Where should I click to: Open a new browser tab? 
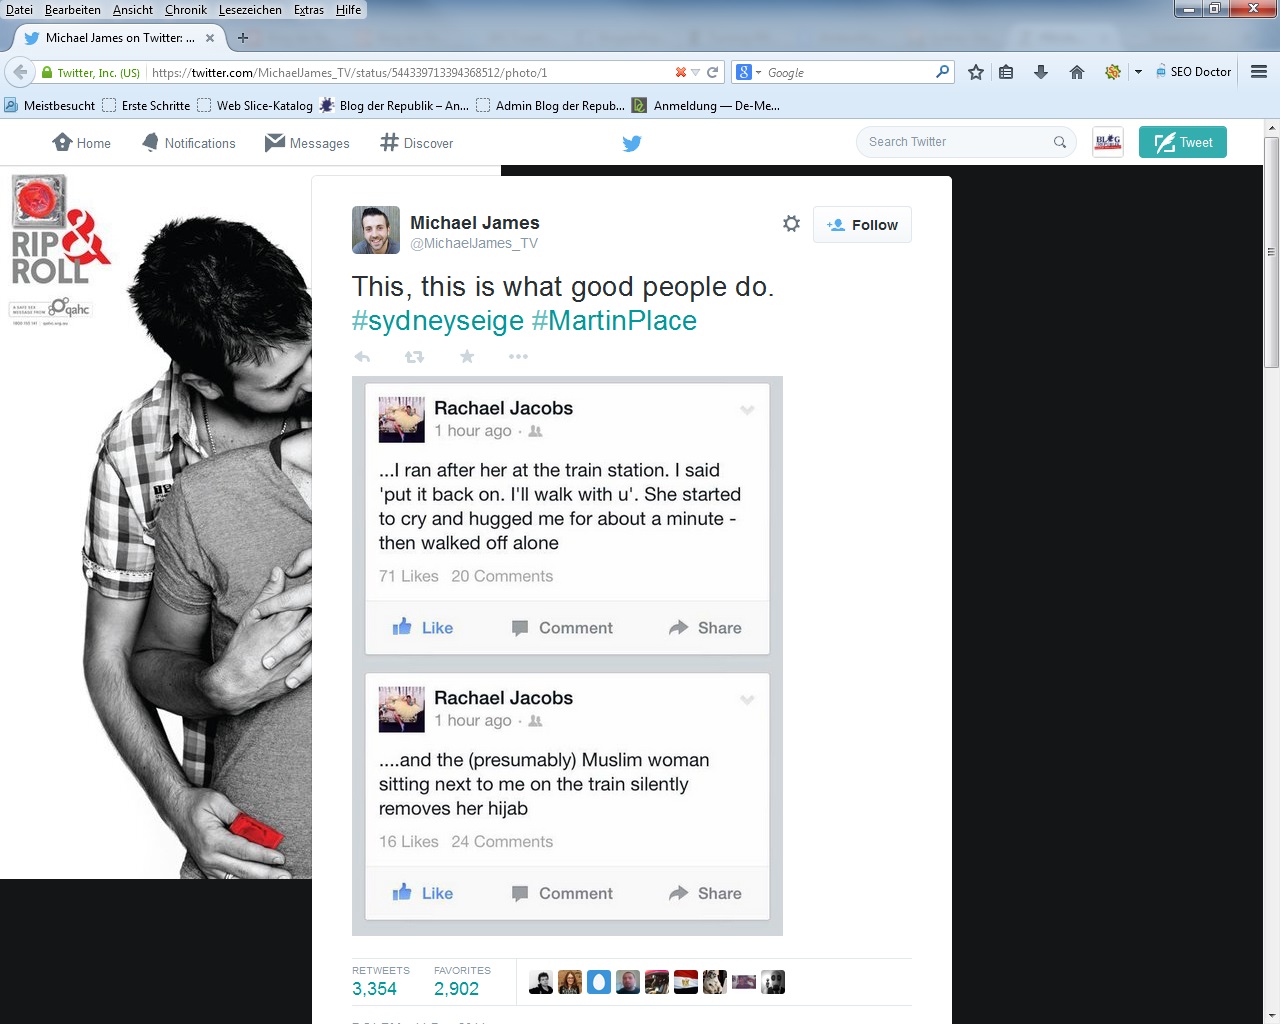click(x=243, y=38)
